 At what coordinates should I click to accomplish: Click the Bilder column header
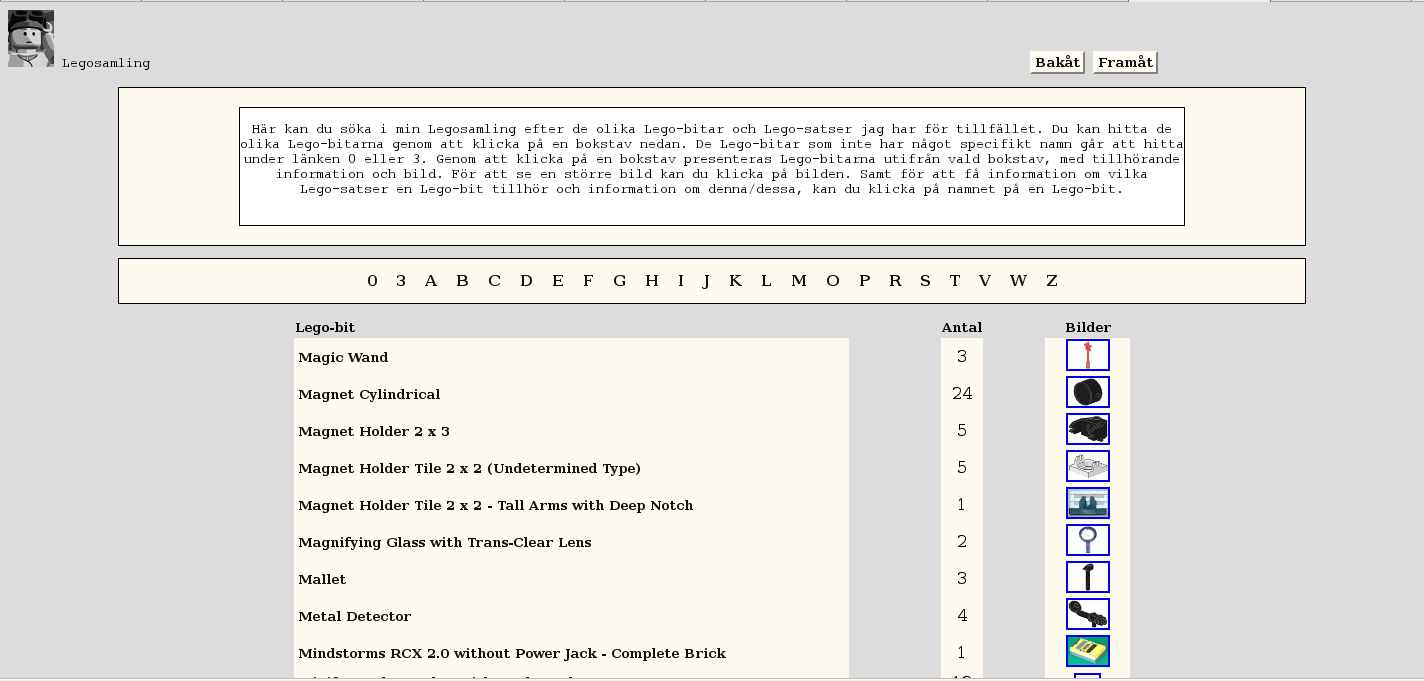click(x=1088, y=327)
